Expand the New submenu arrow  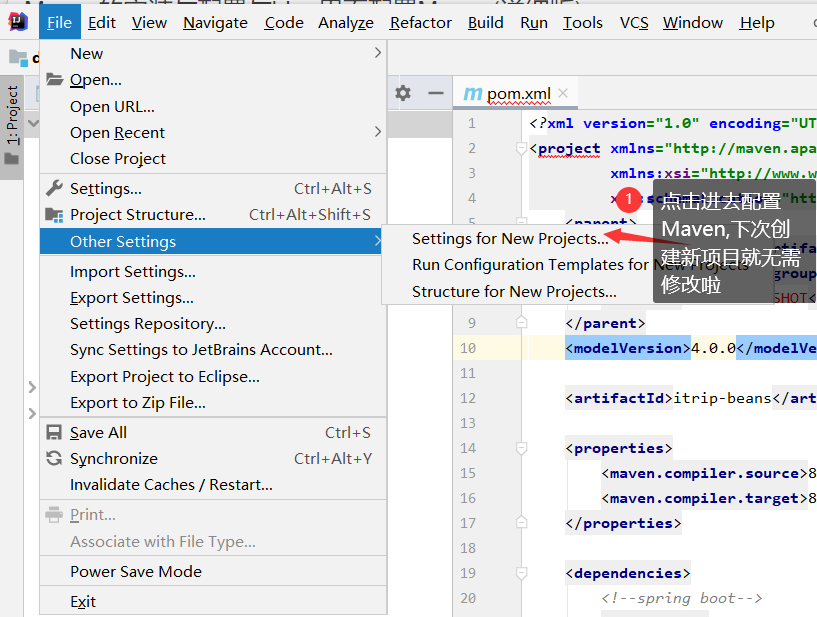[x=377, y=53]
